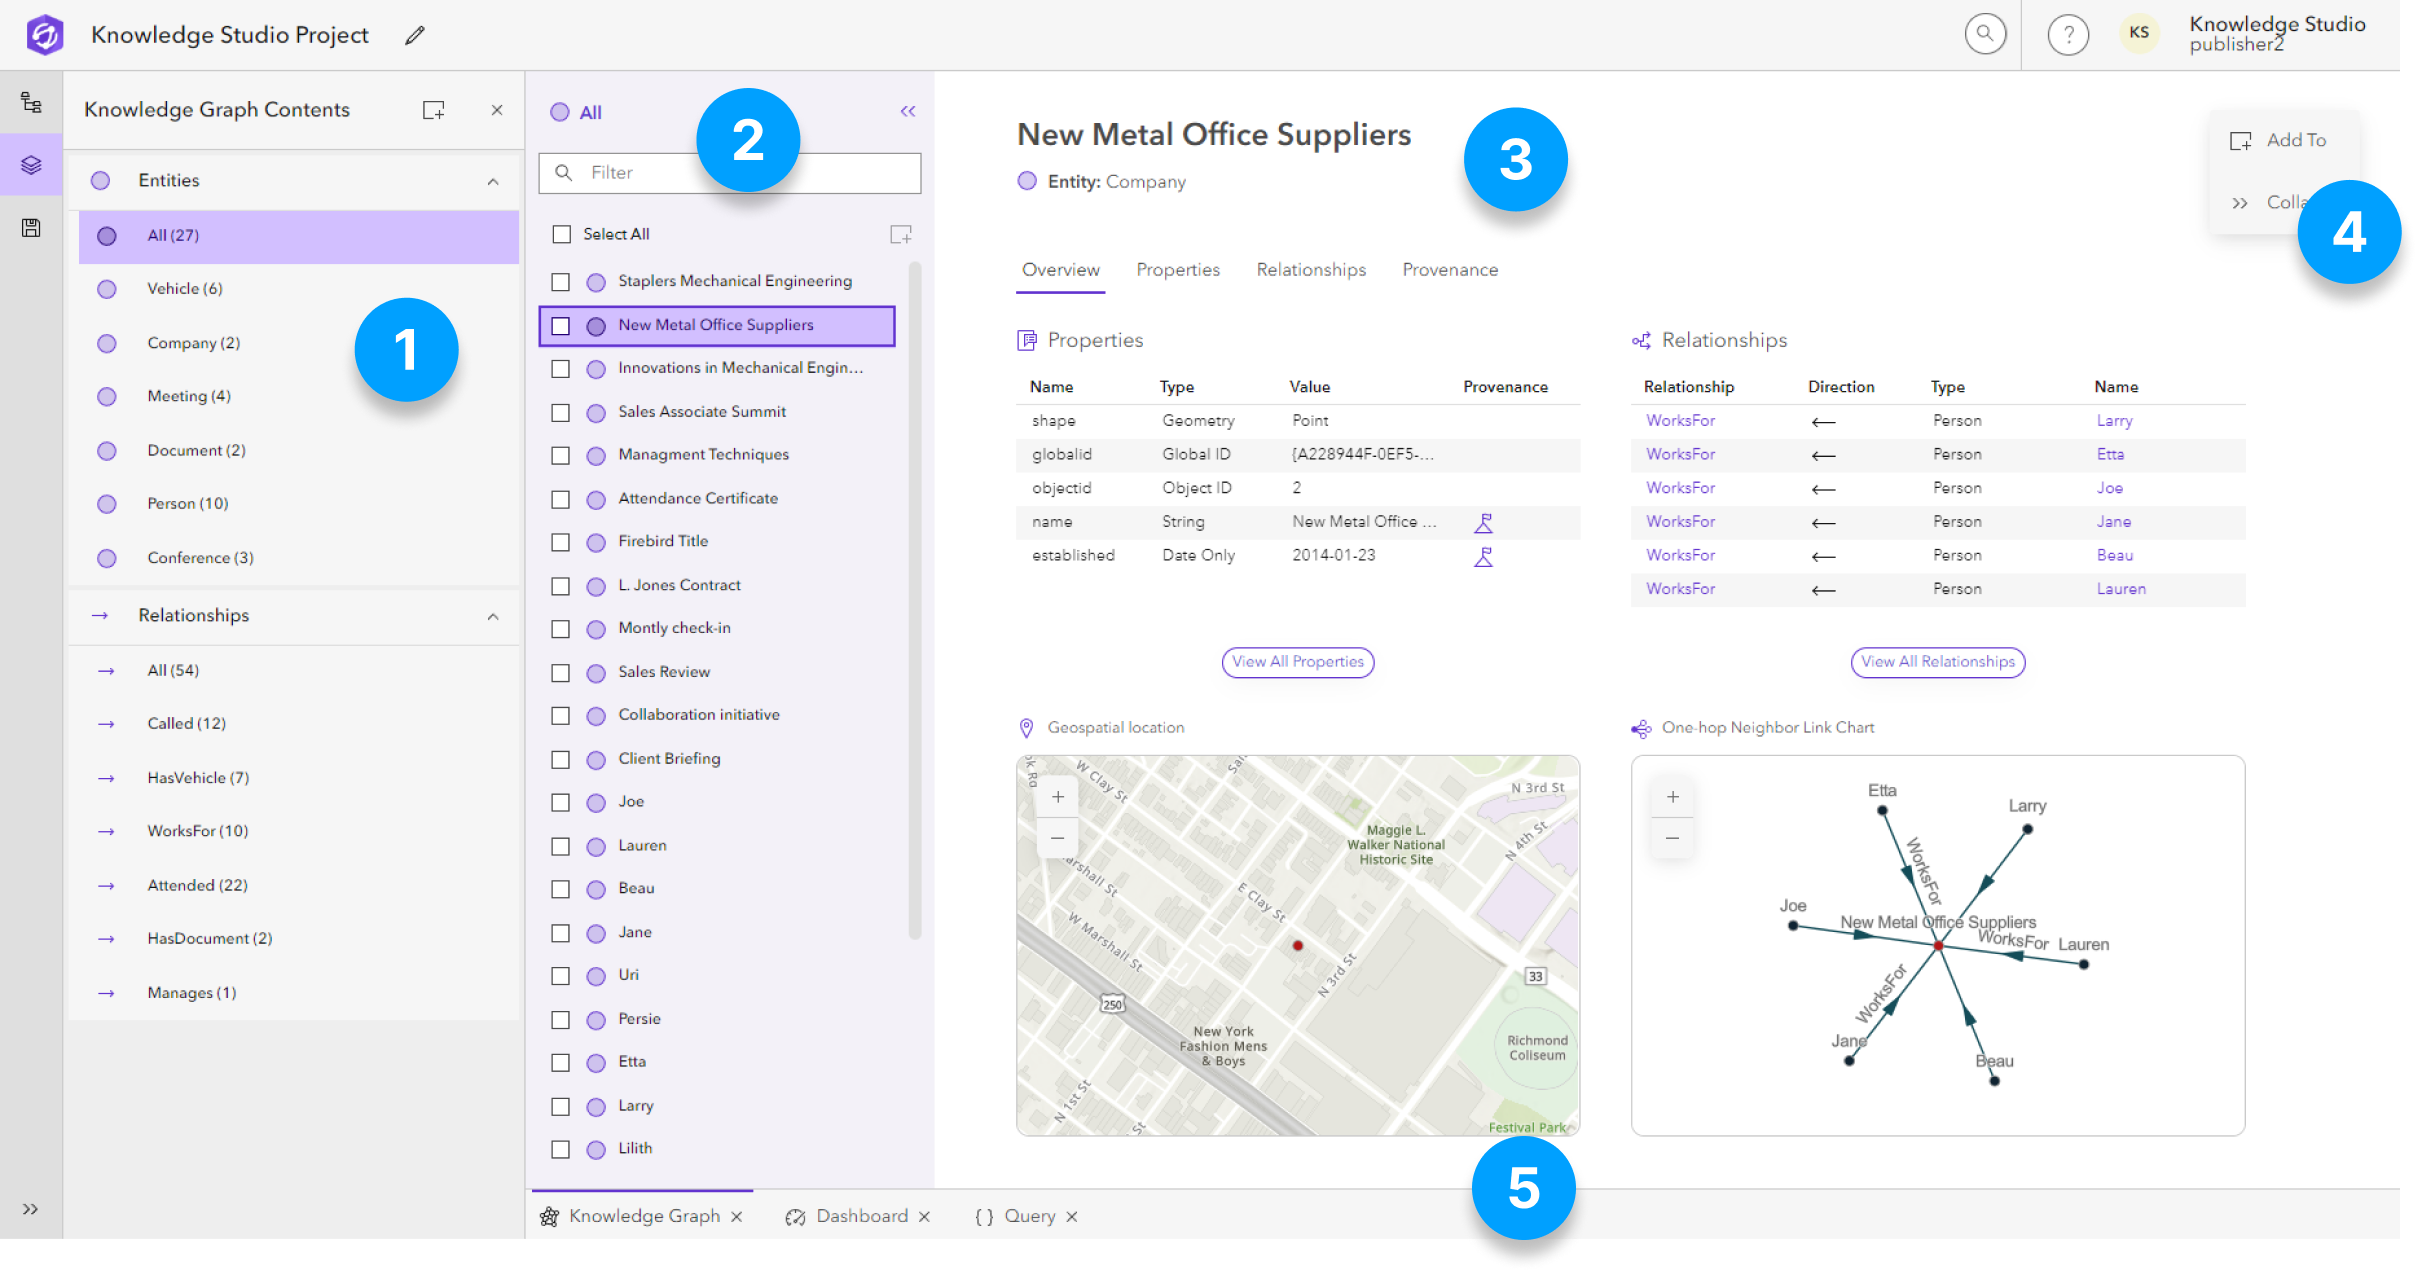
Task: Toggle the Select All checkbox in entity list
Action: 563,234
